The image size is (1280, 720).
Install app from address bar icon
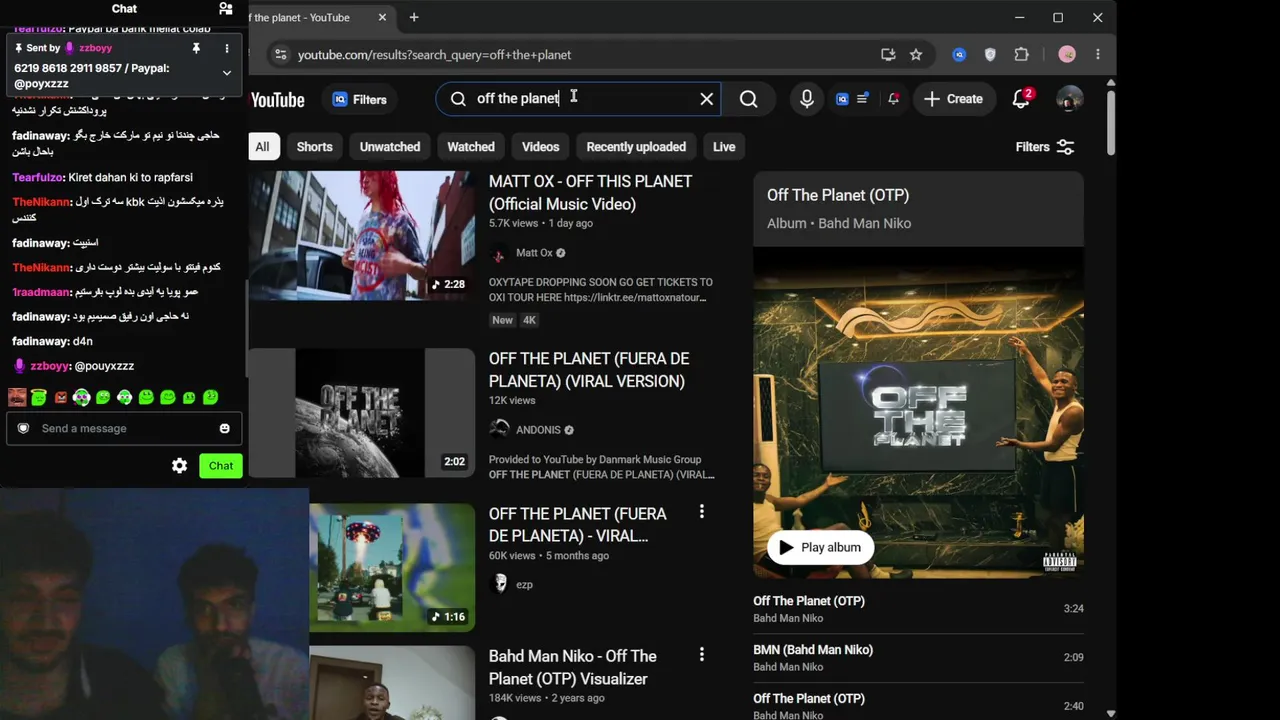tap(888, 55)
